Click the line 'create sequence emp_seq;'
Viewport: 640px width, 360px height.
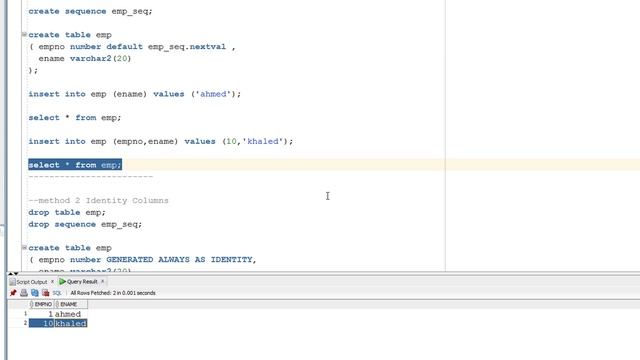(90, 11)
